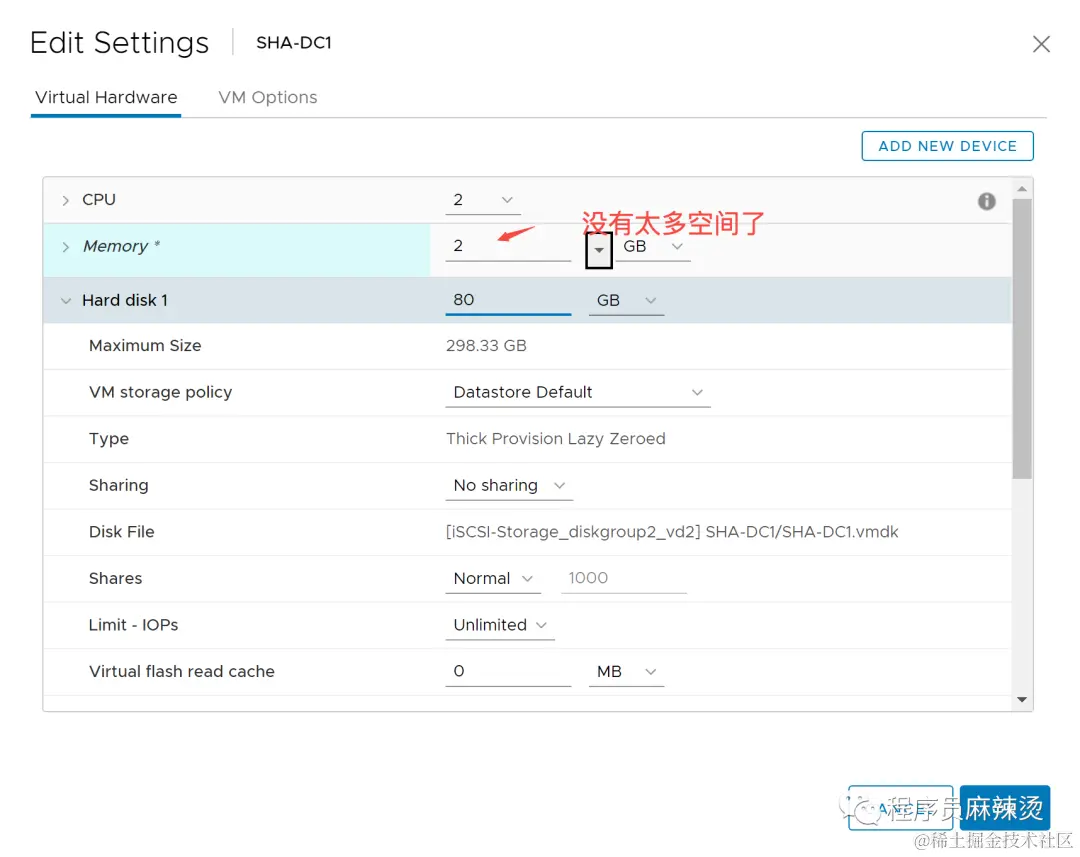Image resolution: width=1080 pixels, height=857 pixels.
Task: Collapse the Hard disk 1 section
Action: pos(65,300)
